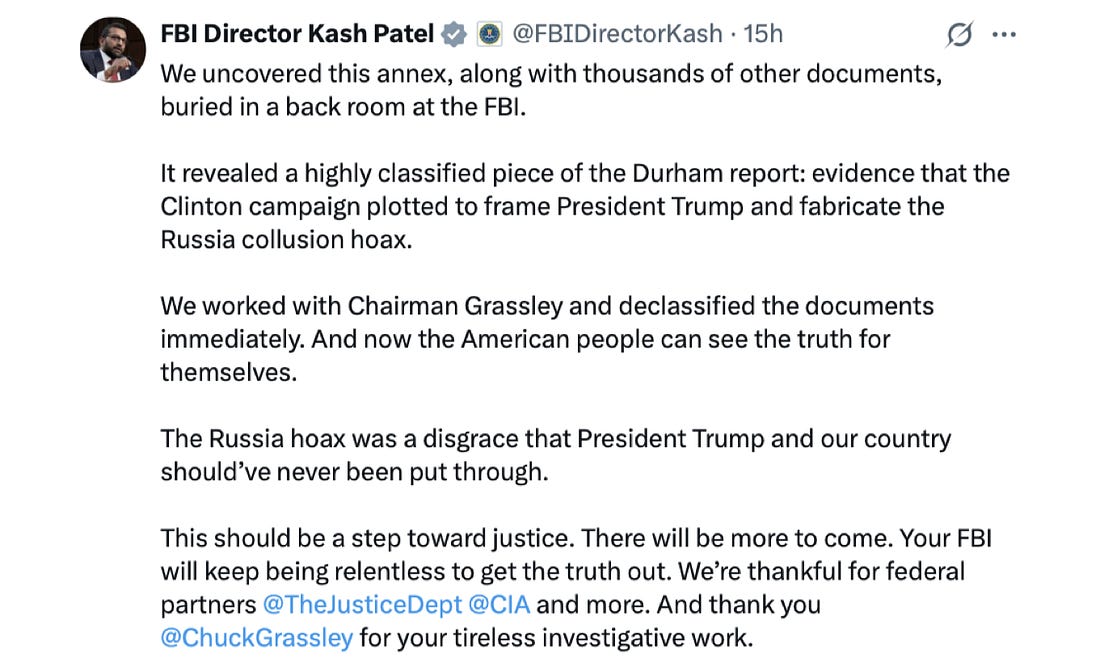Click the line "We uncovered this annex"
1100x658 pixels.
[551, 73]
